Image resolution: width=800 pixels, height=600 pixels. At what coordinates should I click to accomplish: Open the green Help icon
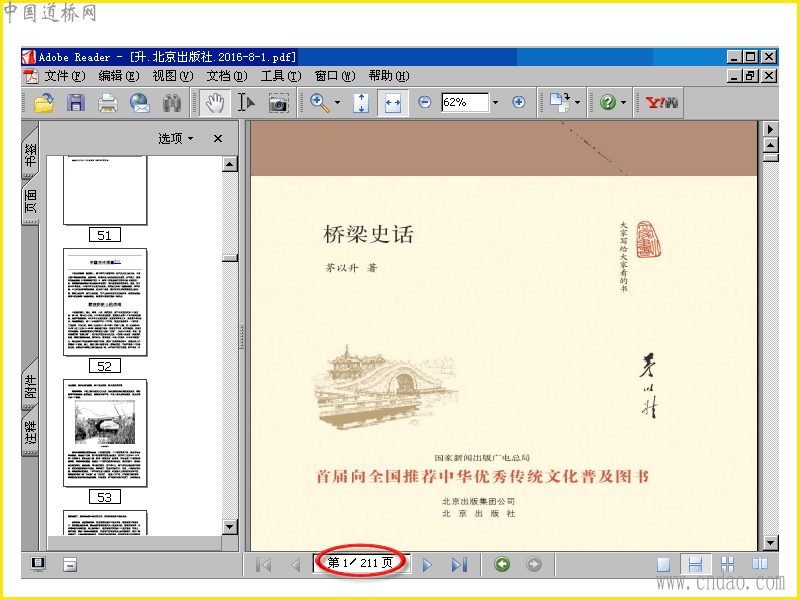tap(608, 103)
